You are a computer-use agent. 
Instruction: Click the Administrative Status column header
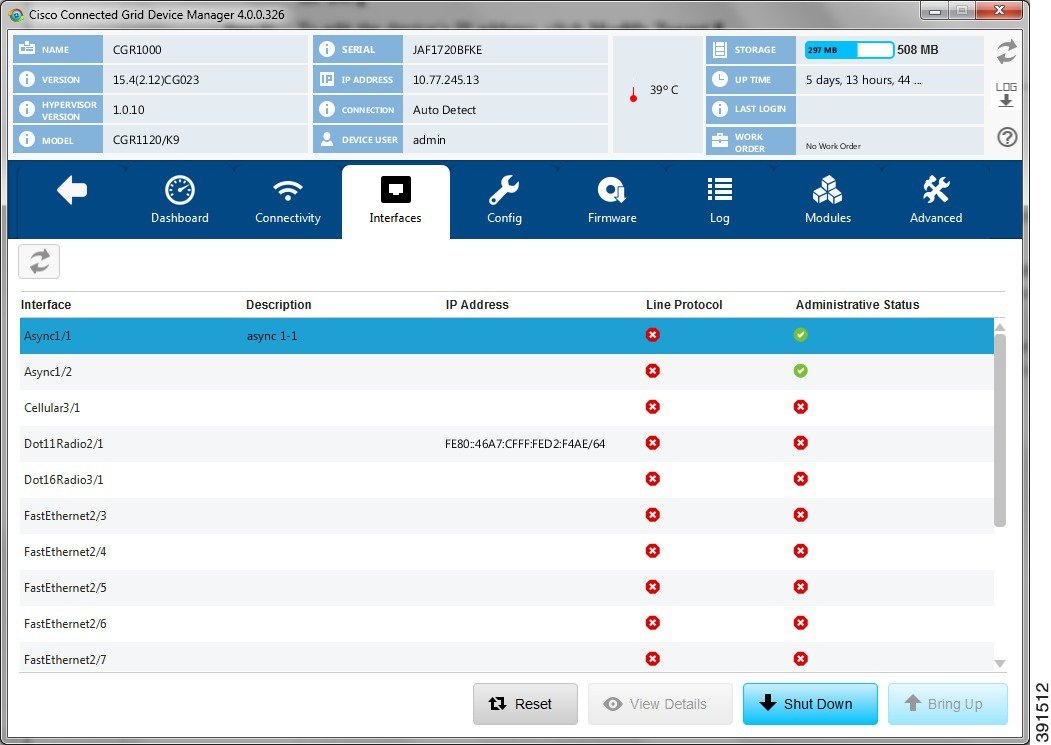(x=857, y=304)
